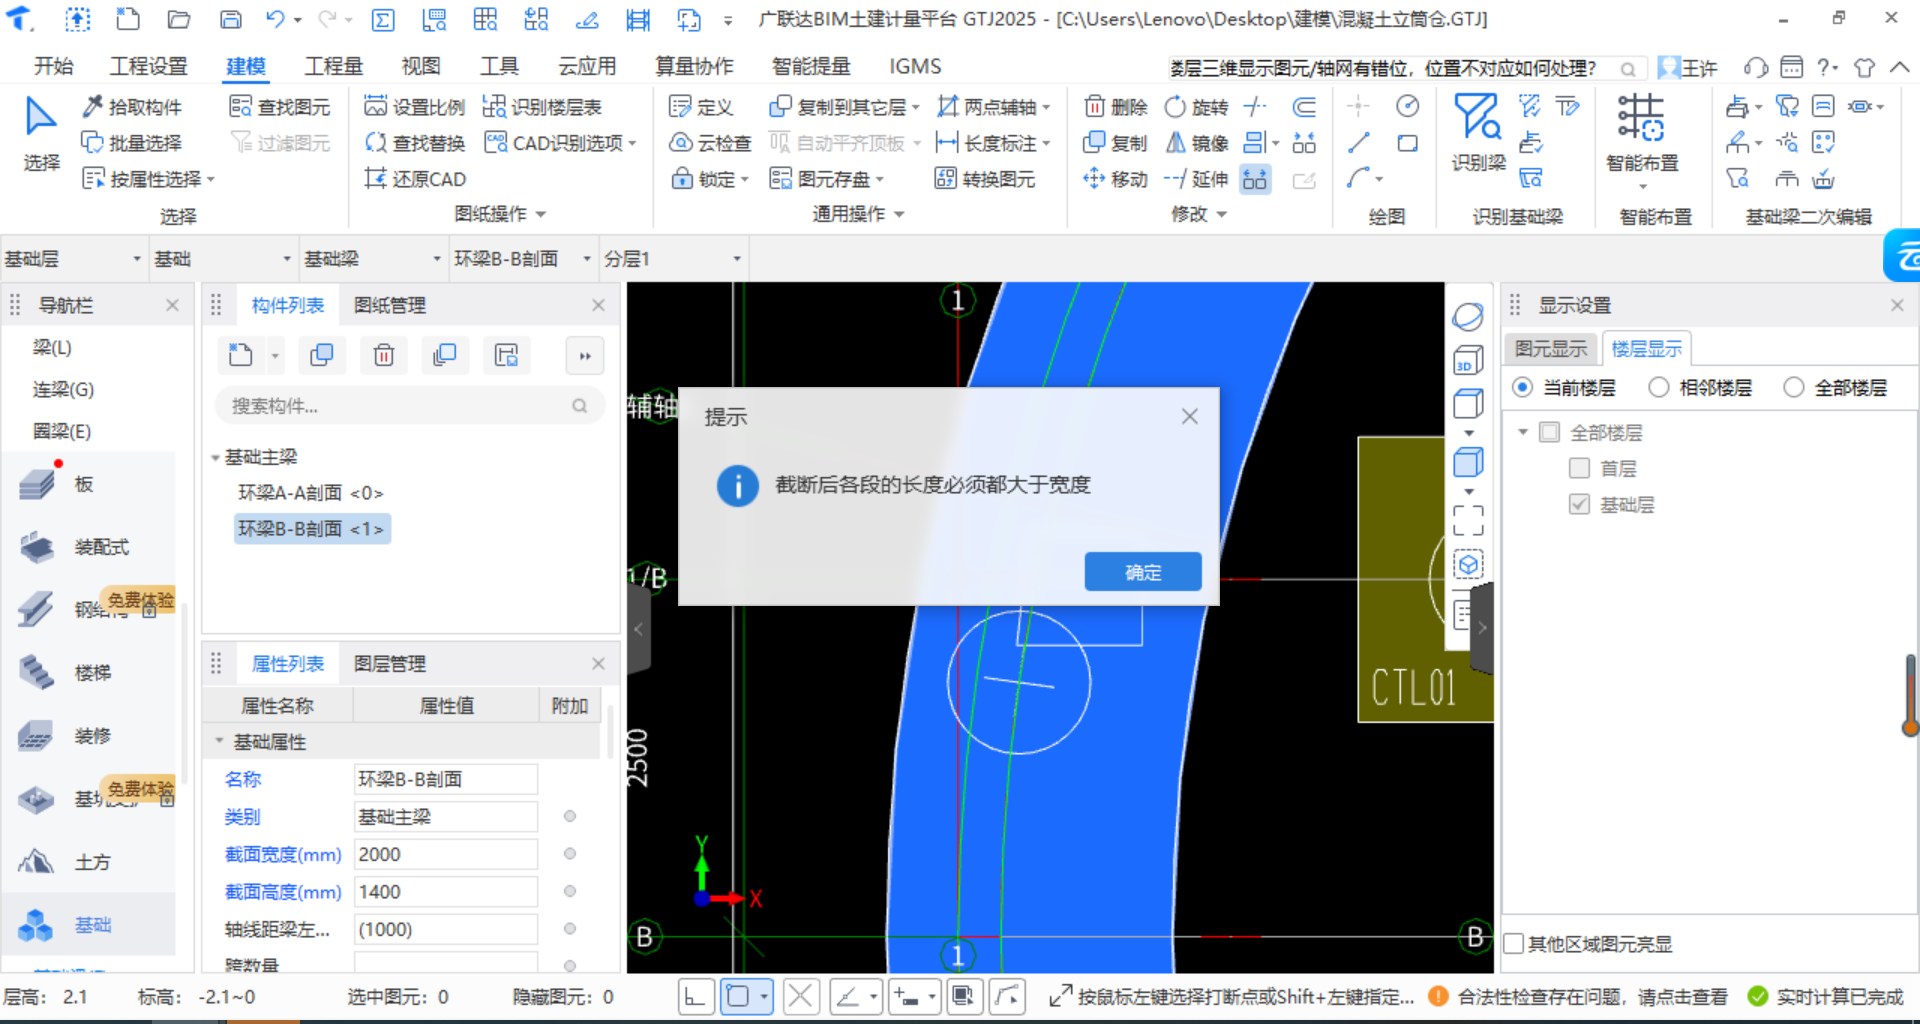This screenshot has height=1024, width=1920.
Task: Click the Foundation (基础) nav icon
Action: pos(37,925)
